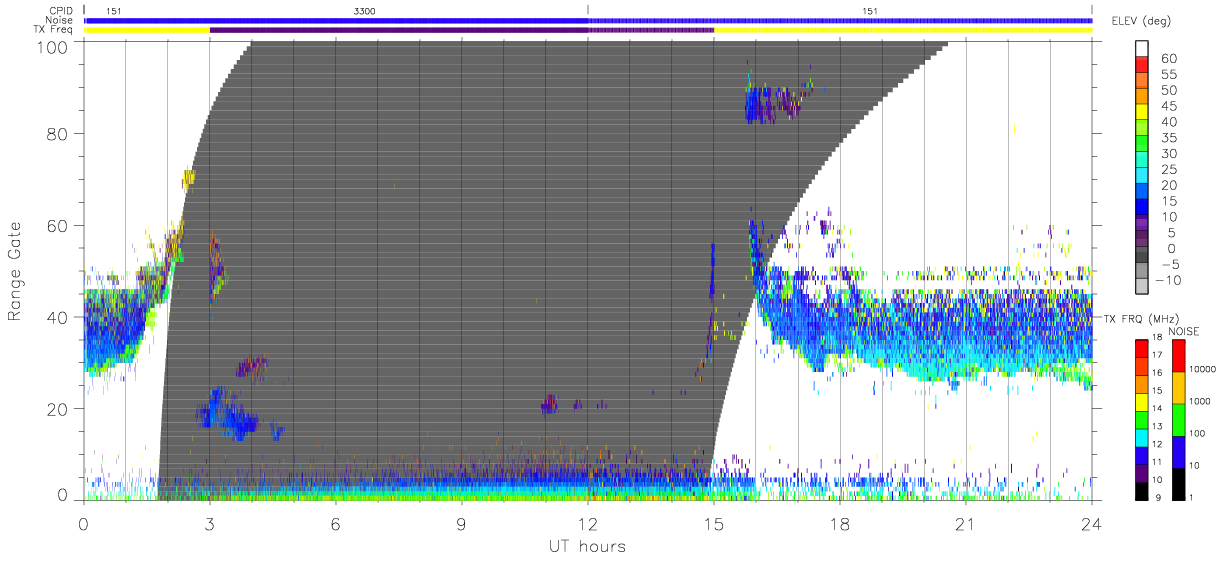Click the CPID value 3300

tap(364, 12)
